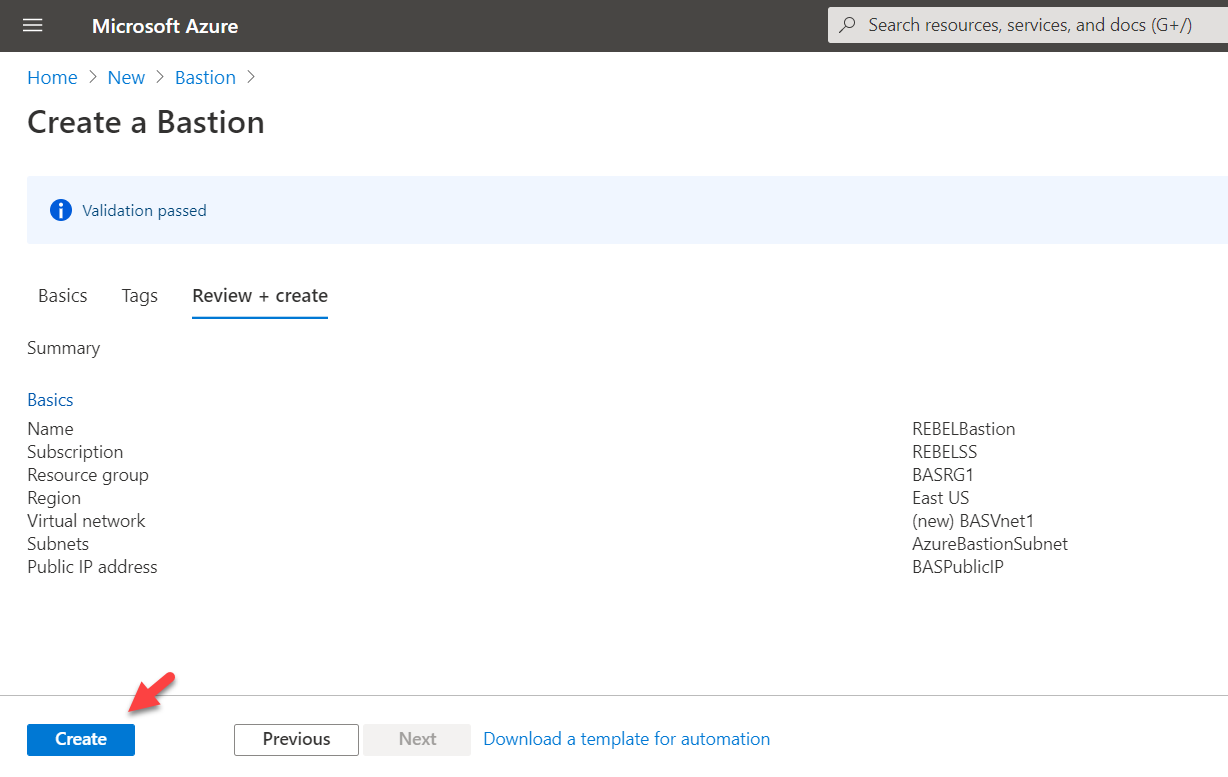Switch to the Basics tab

pyautogui.click(x=63, y=295)
